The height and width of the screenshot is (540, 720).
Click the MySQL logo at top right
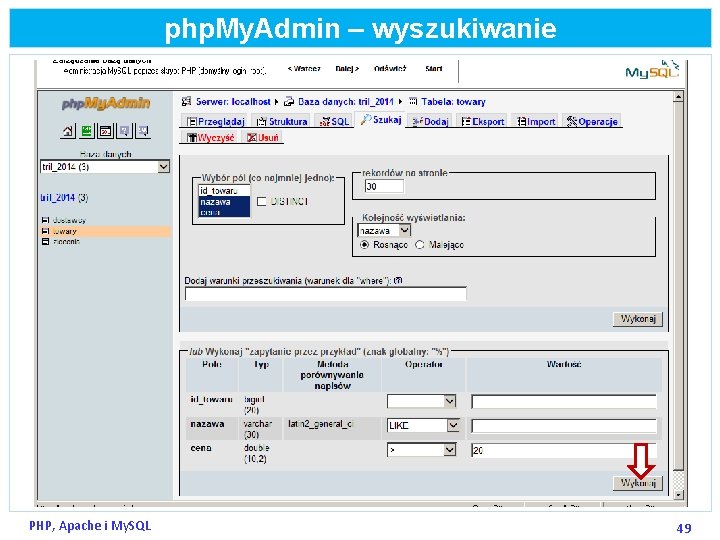[x=652, y=70]
